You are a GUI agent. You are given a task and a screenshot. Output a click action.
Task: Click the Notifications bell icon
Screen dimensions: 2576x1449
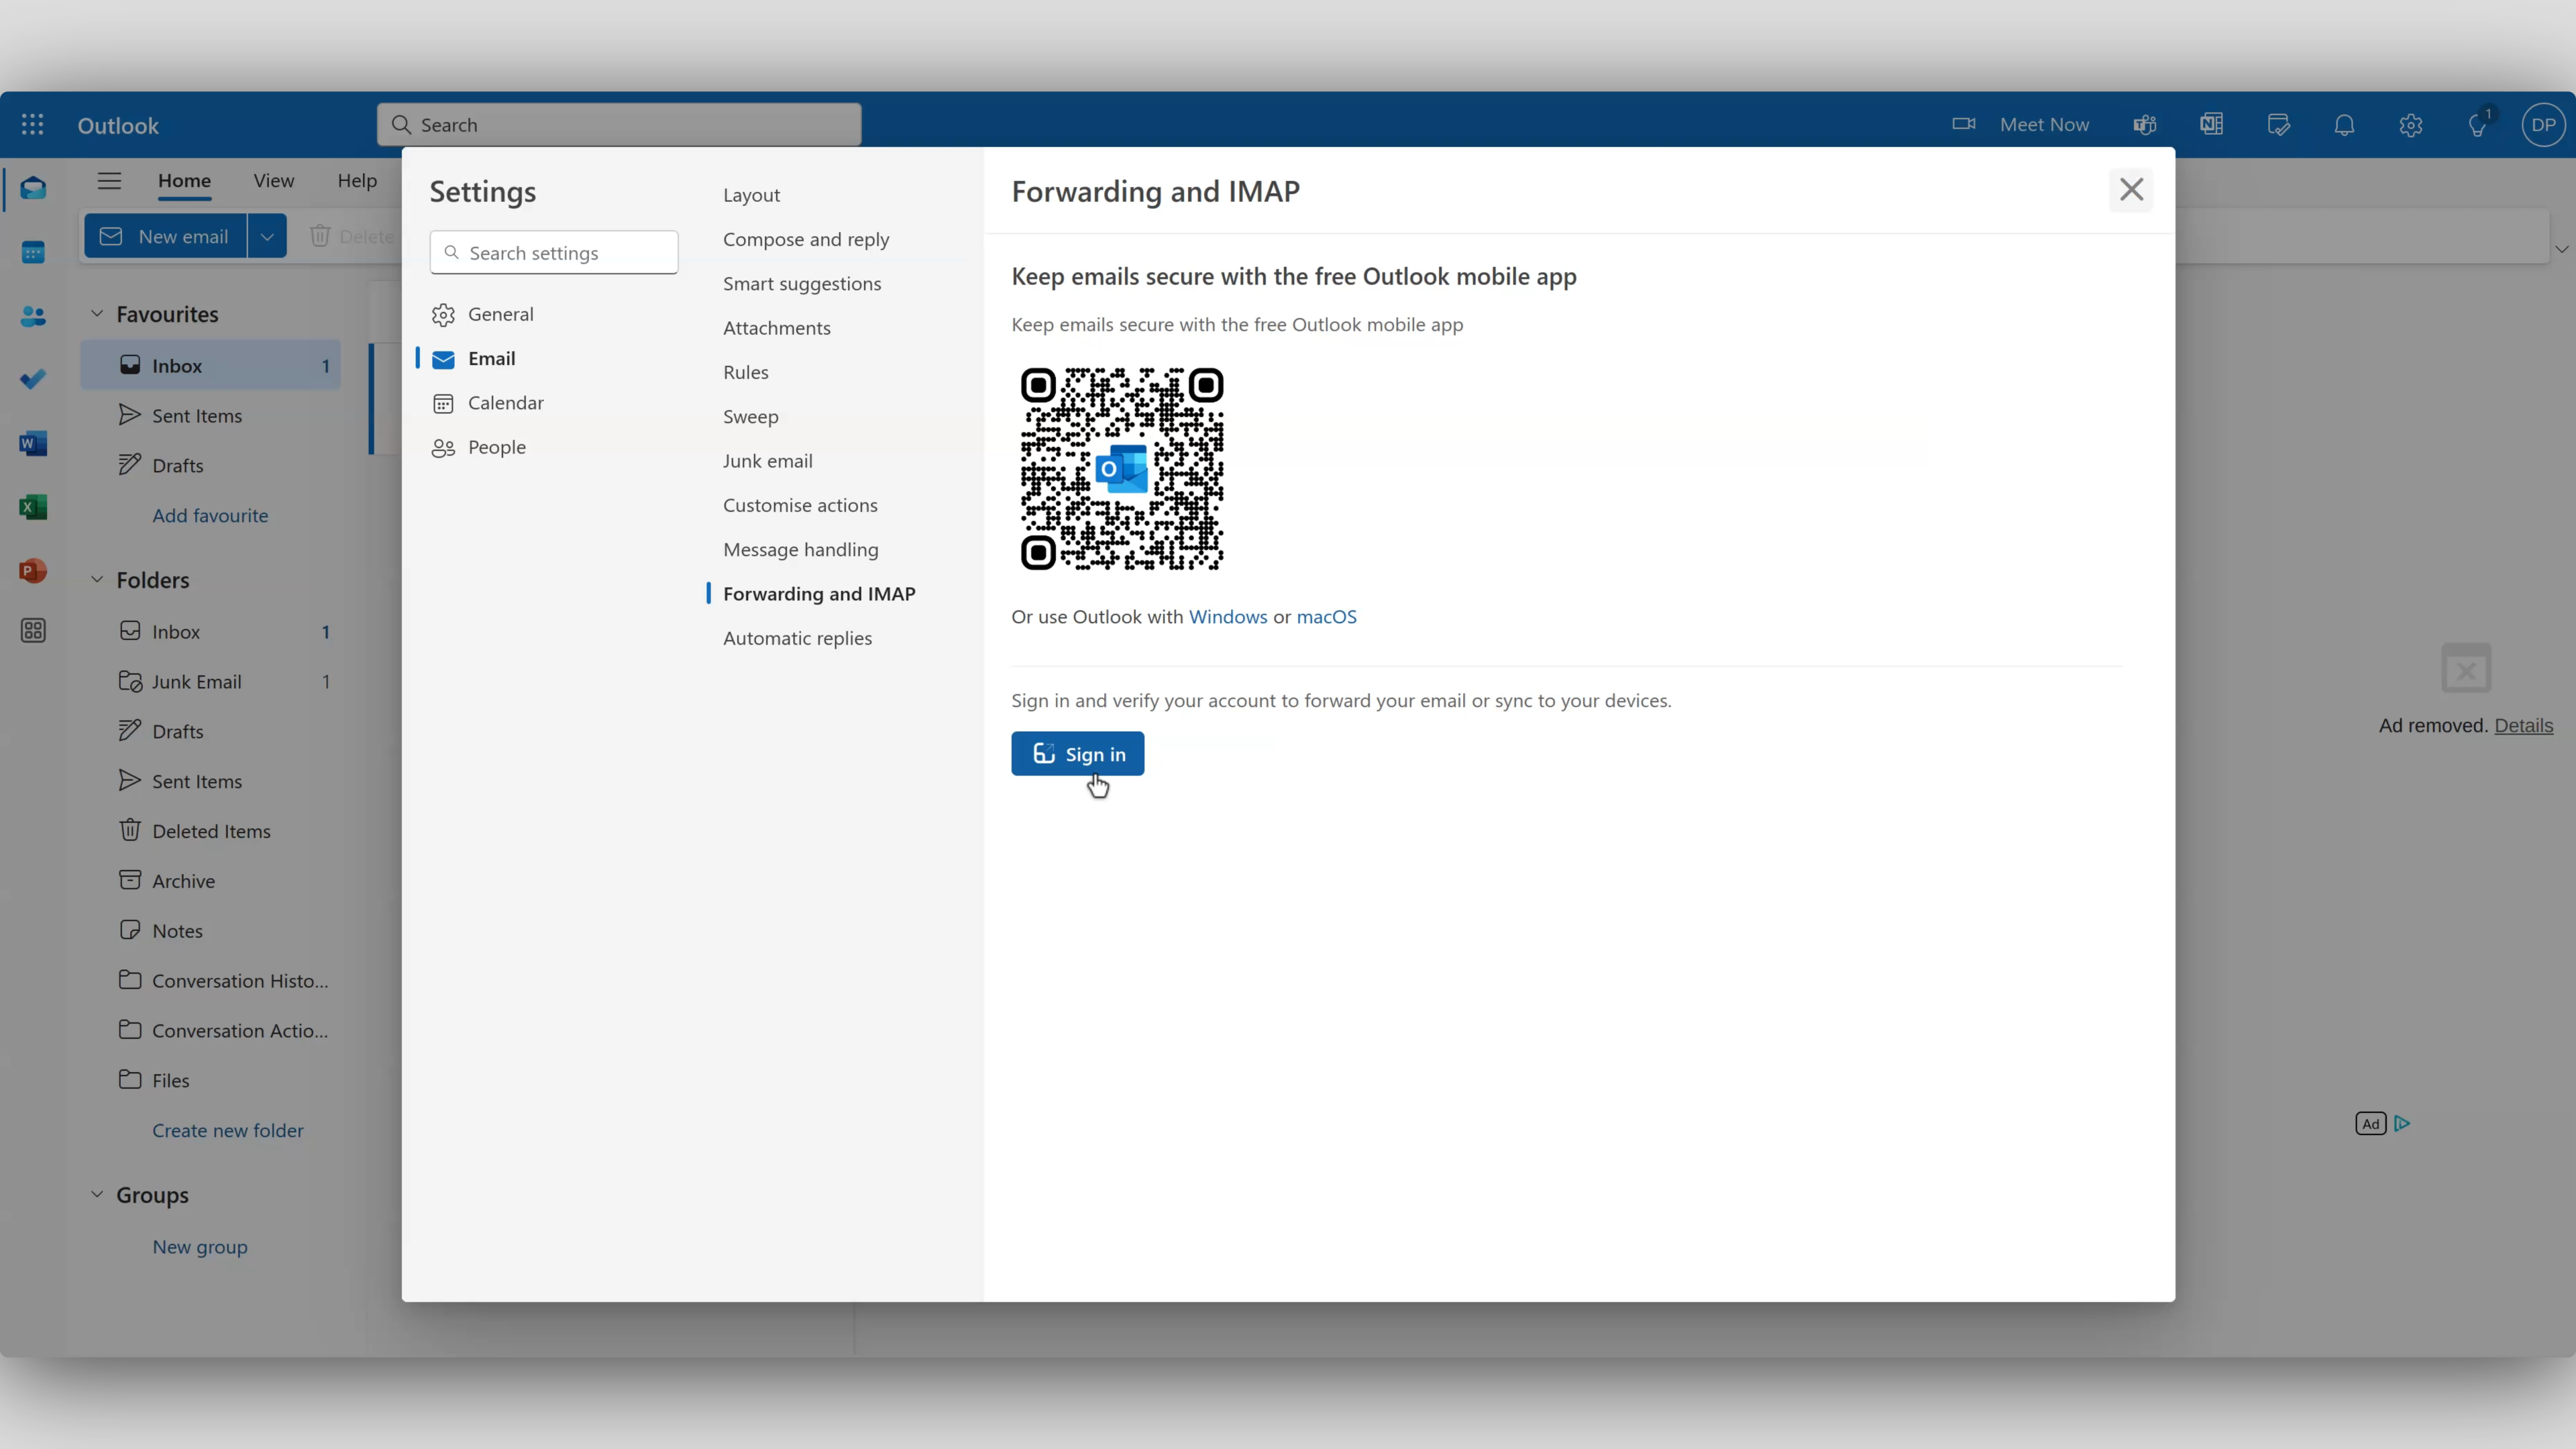pos(2345,124)
